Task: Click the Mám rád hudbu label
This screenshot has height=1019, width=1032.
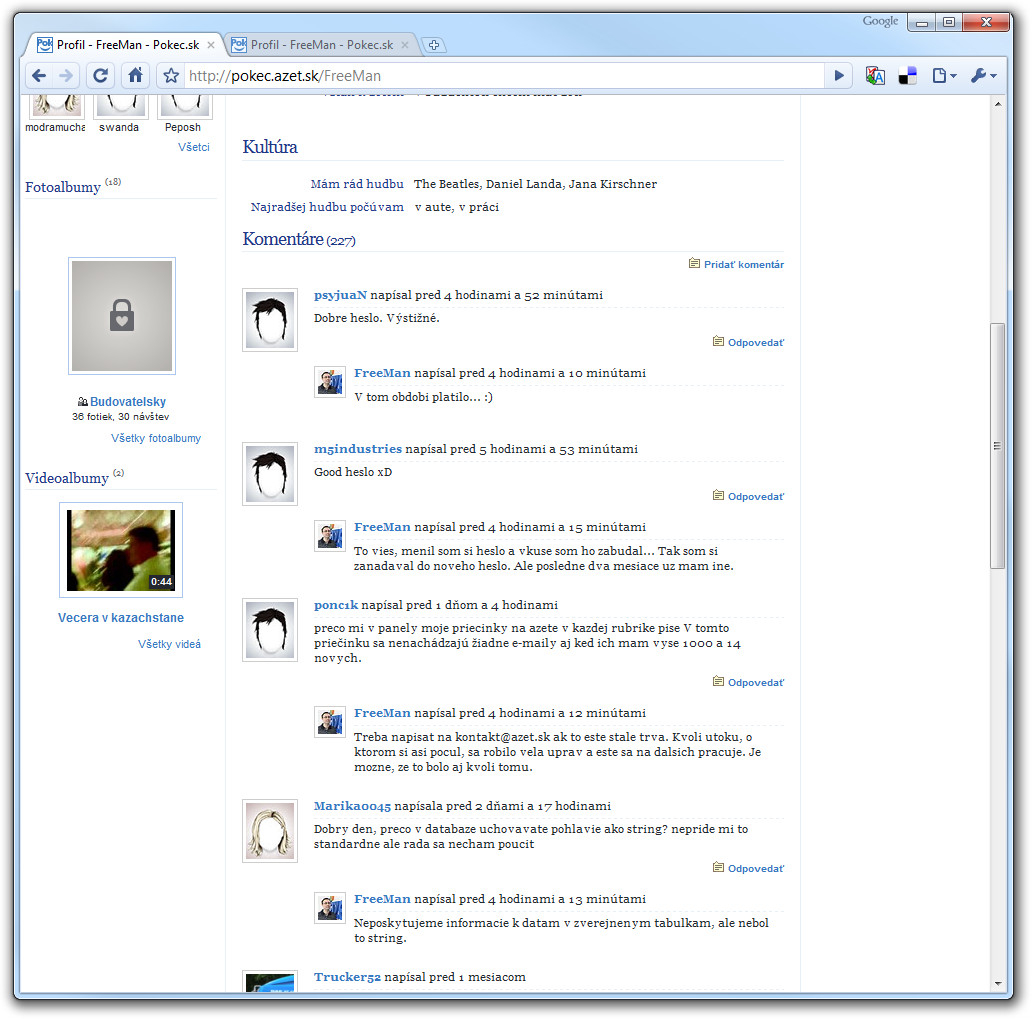Action: click(357, 184)
